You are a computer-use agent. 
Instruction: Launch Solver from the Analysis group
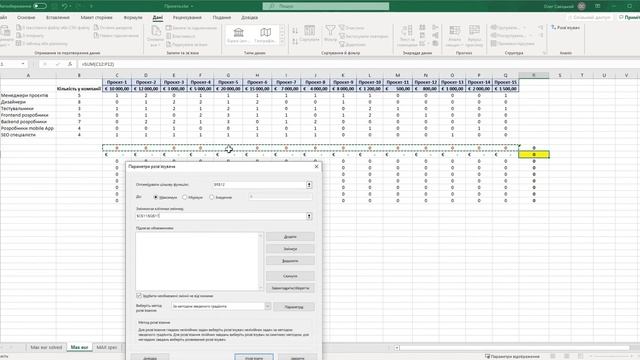[x=565, y=27]
